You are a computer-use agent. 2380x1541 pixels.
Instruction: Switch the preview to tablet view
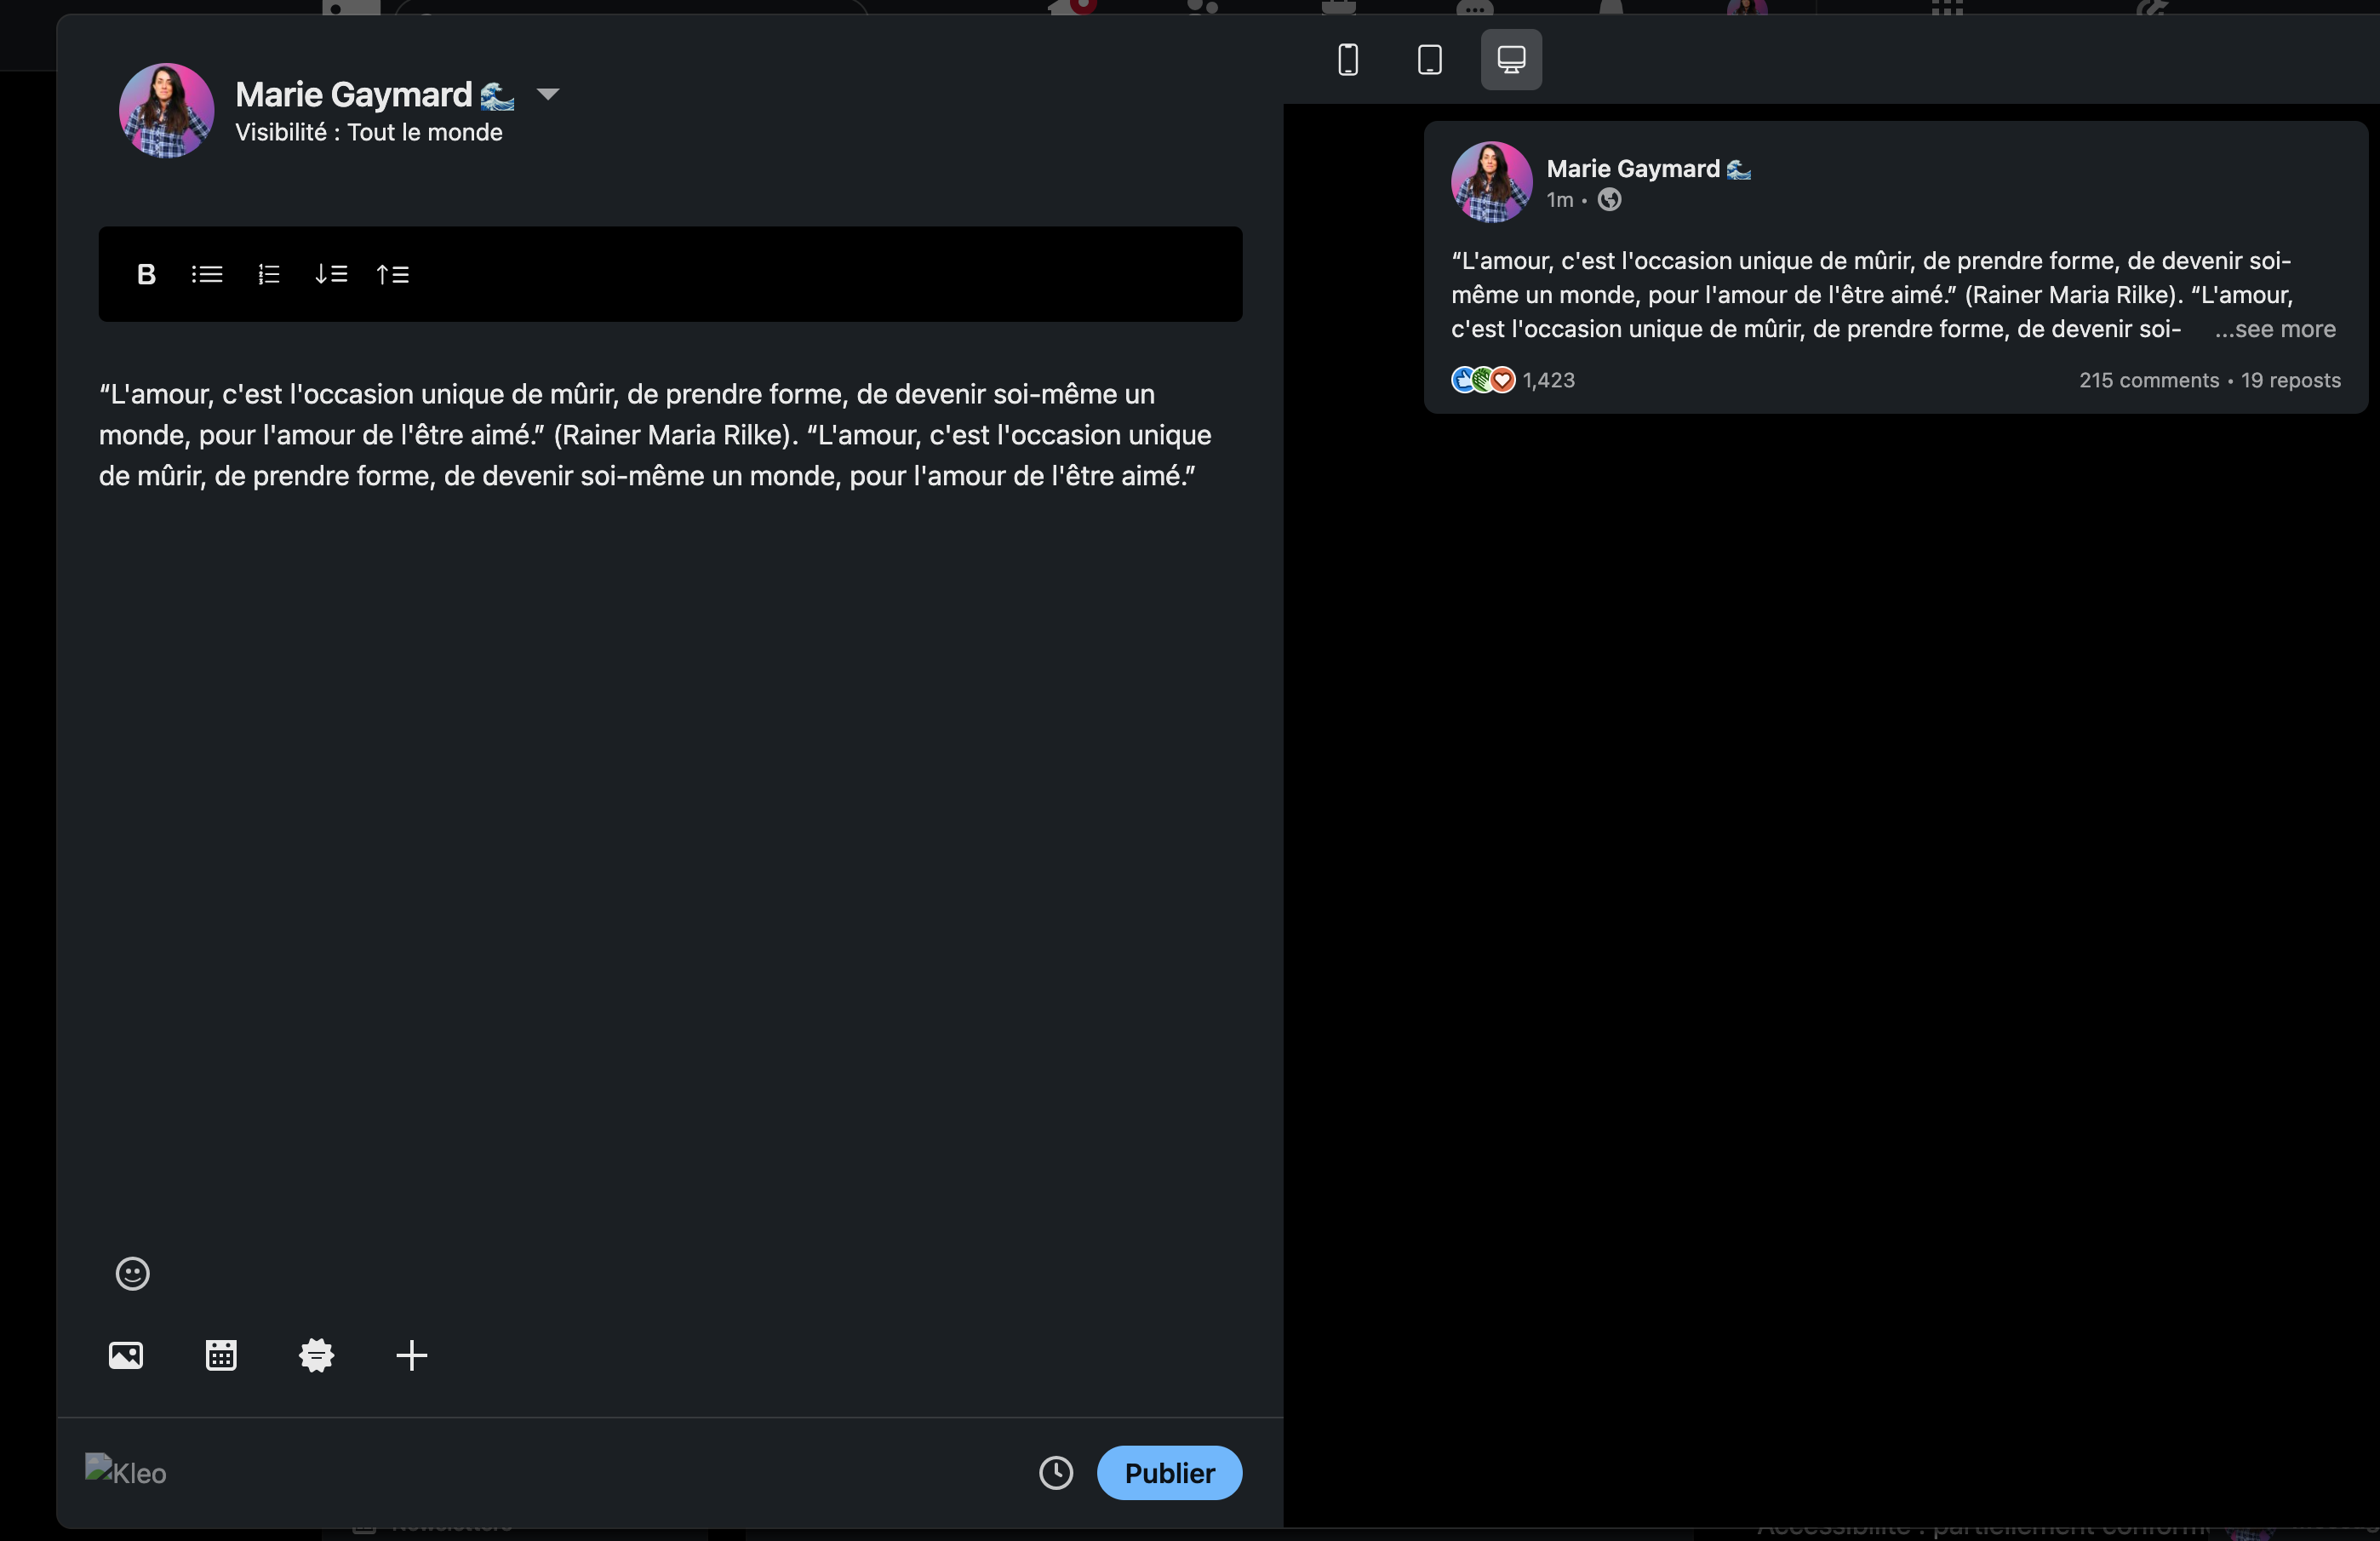point(1430,60)
